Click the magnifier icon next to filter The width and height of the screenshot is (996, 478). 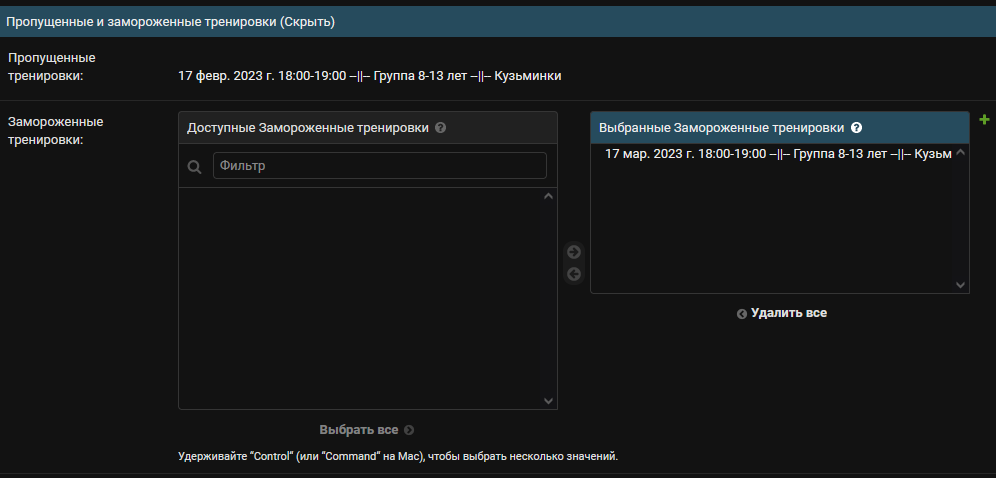pyautogui.click(x=195, y=166)
